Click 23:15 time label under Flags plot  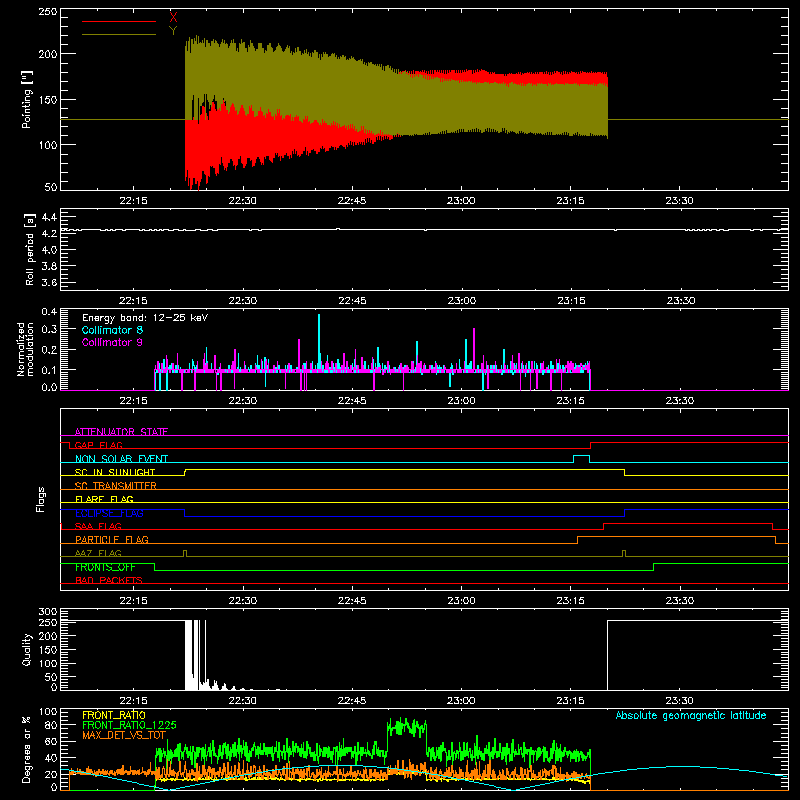tap(570, 601)
